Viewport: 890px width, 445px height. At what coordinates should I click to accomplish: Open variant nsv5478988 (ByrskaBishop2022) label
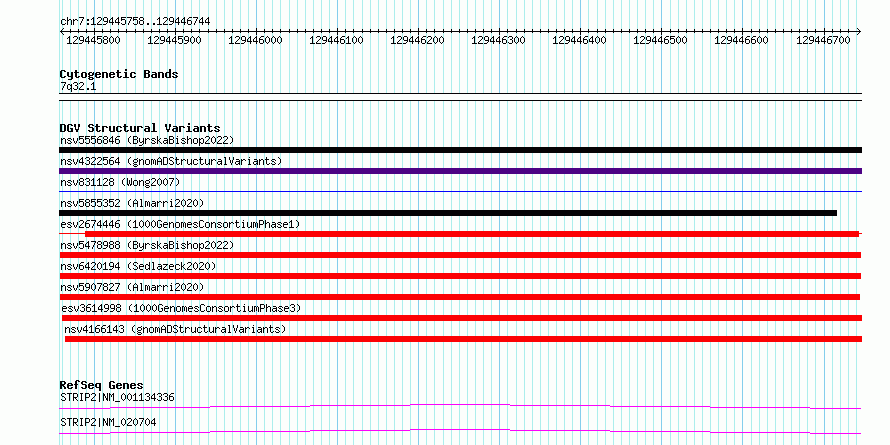coord(147,245)
